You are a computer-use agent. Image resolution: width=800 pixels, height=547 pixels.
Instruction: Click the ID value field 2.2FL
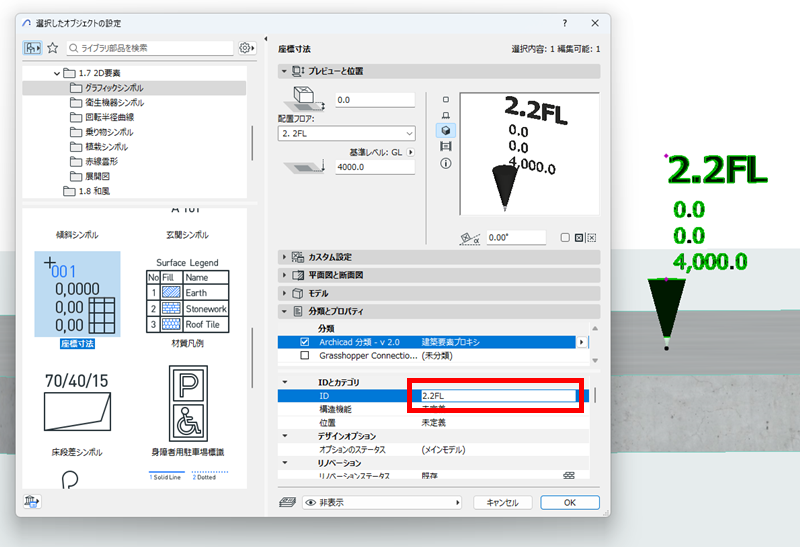pyautogui.click(x=498, y=396)
